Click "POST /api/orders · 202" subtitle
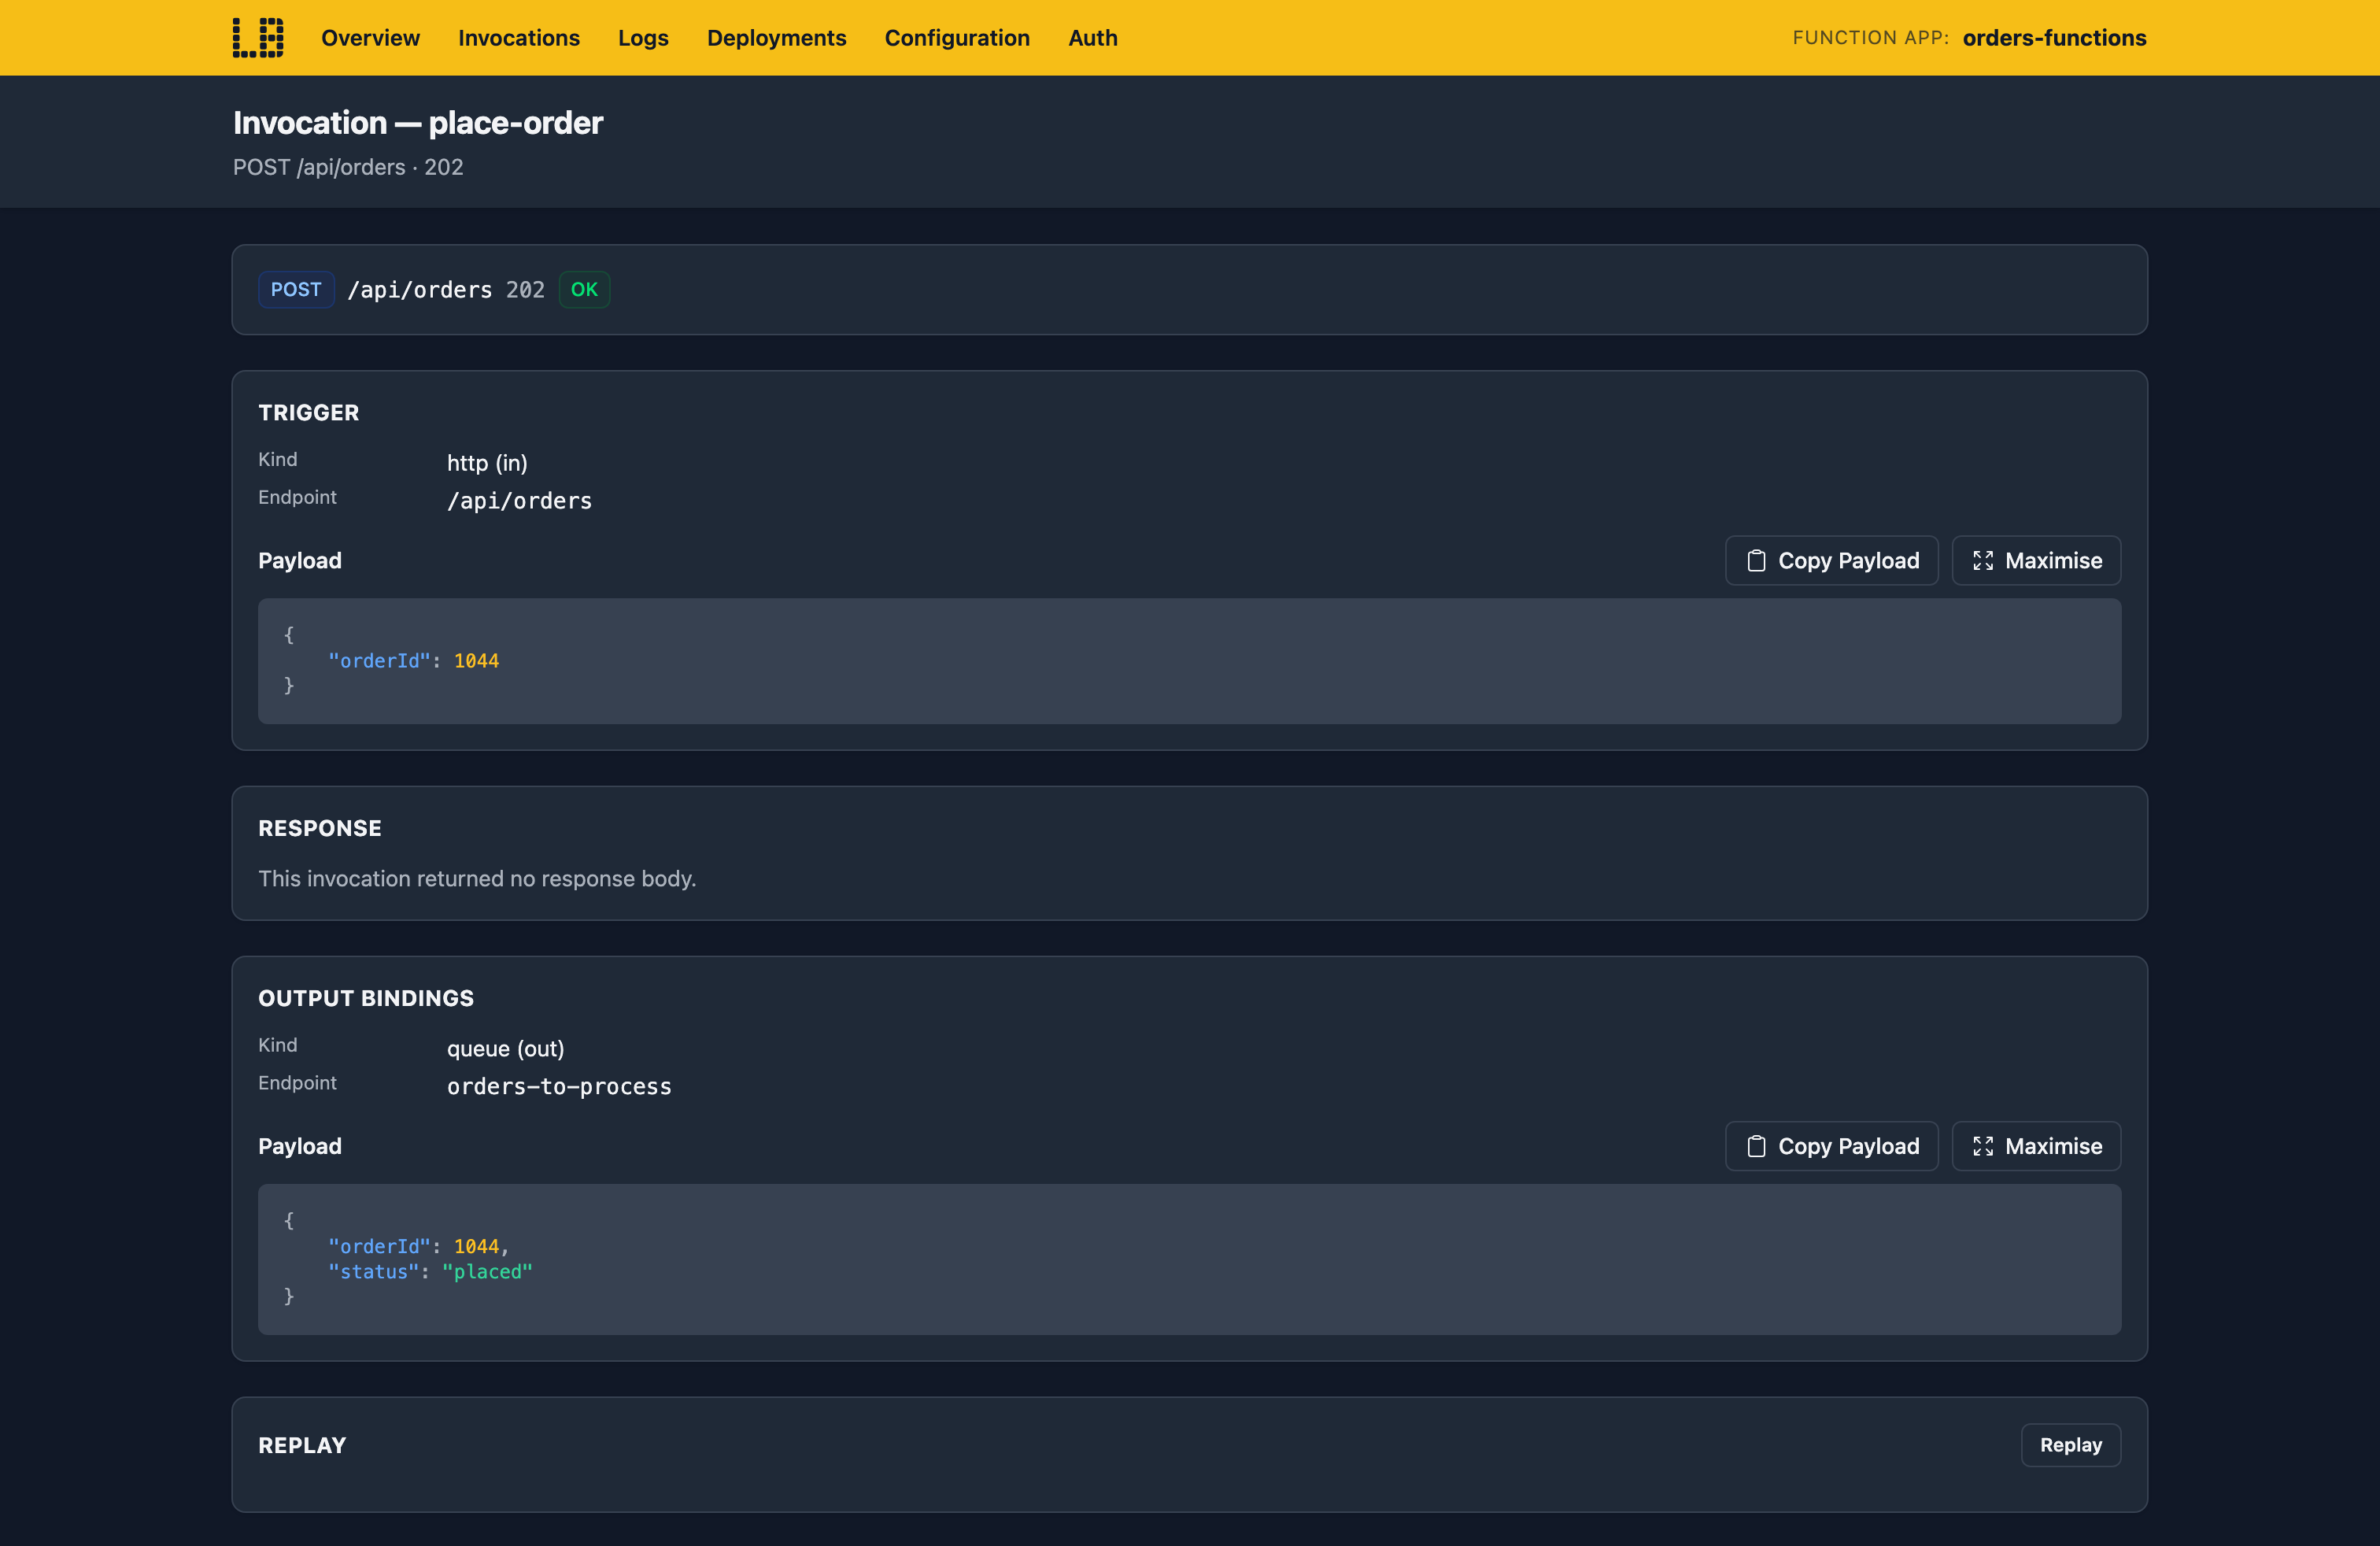This screenshot has width=2380, height=1546. [x=348, y=167]
